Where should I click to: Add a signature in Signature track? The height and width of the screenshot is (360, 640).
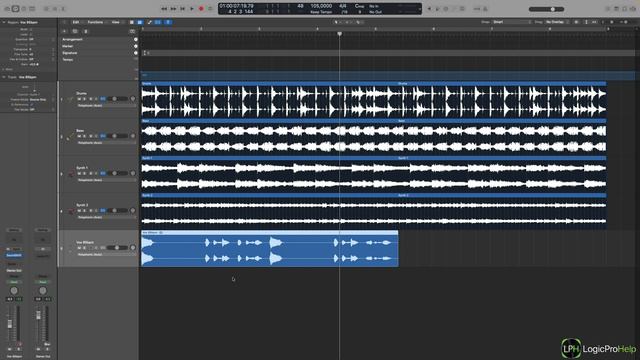136,53
